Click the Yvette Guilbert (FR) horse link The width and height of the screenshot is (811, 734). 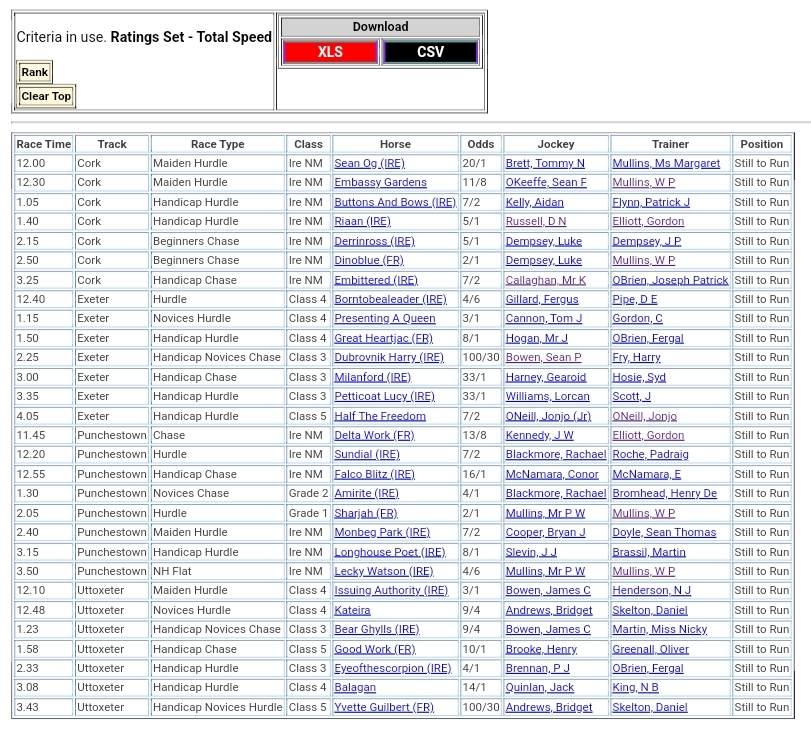tap(383, 707)
